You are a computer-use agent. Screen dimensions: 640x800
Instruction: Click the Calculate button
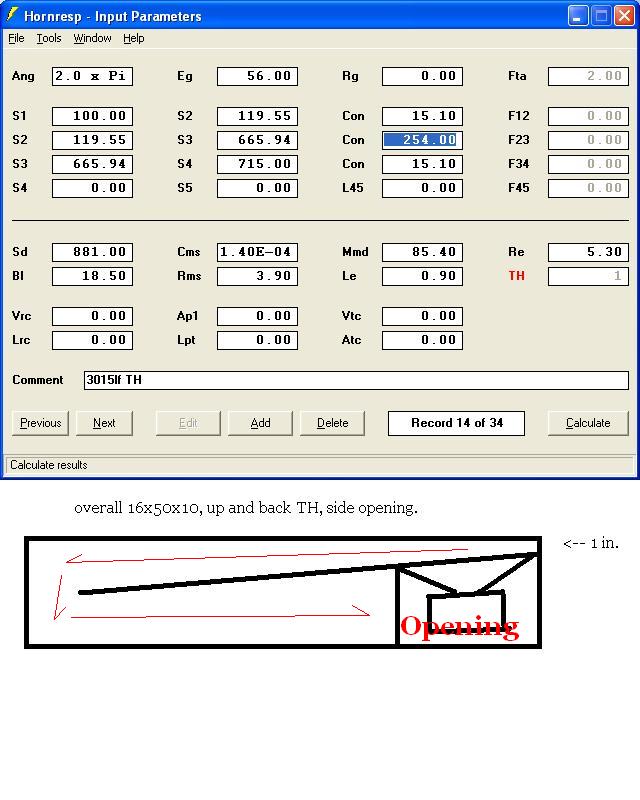pyautogui.click(x=588, y=423)
